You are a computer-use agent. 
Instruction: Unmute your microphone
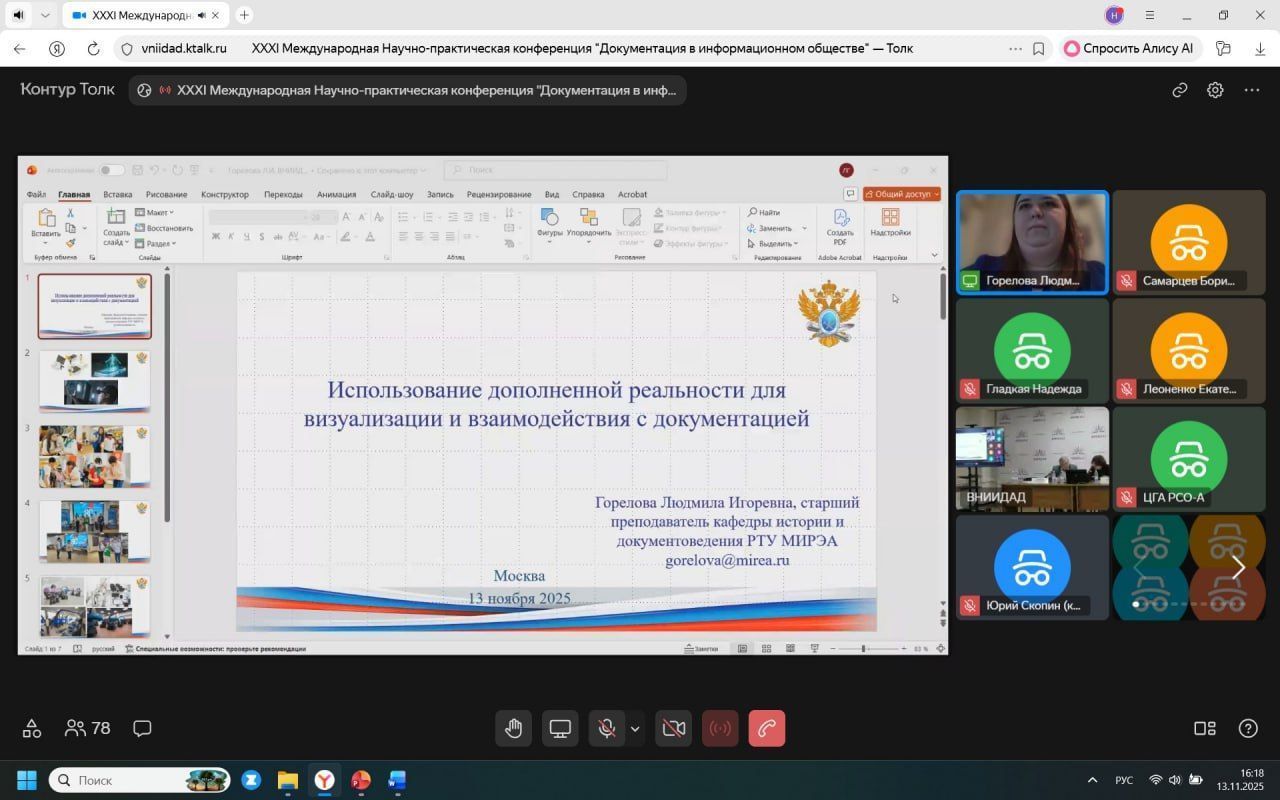tap(606, 729)
